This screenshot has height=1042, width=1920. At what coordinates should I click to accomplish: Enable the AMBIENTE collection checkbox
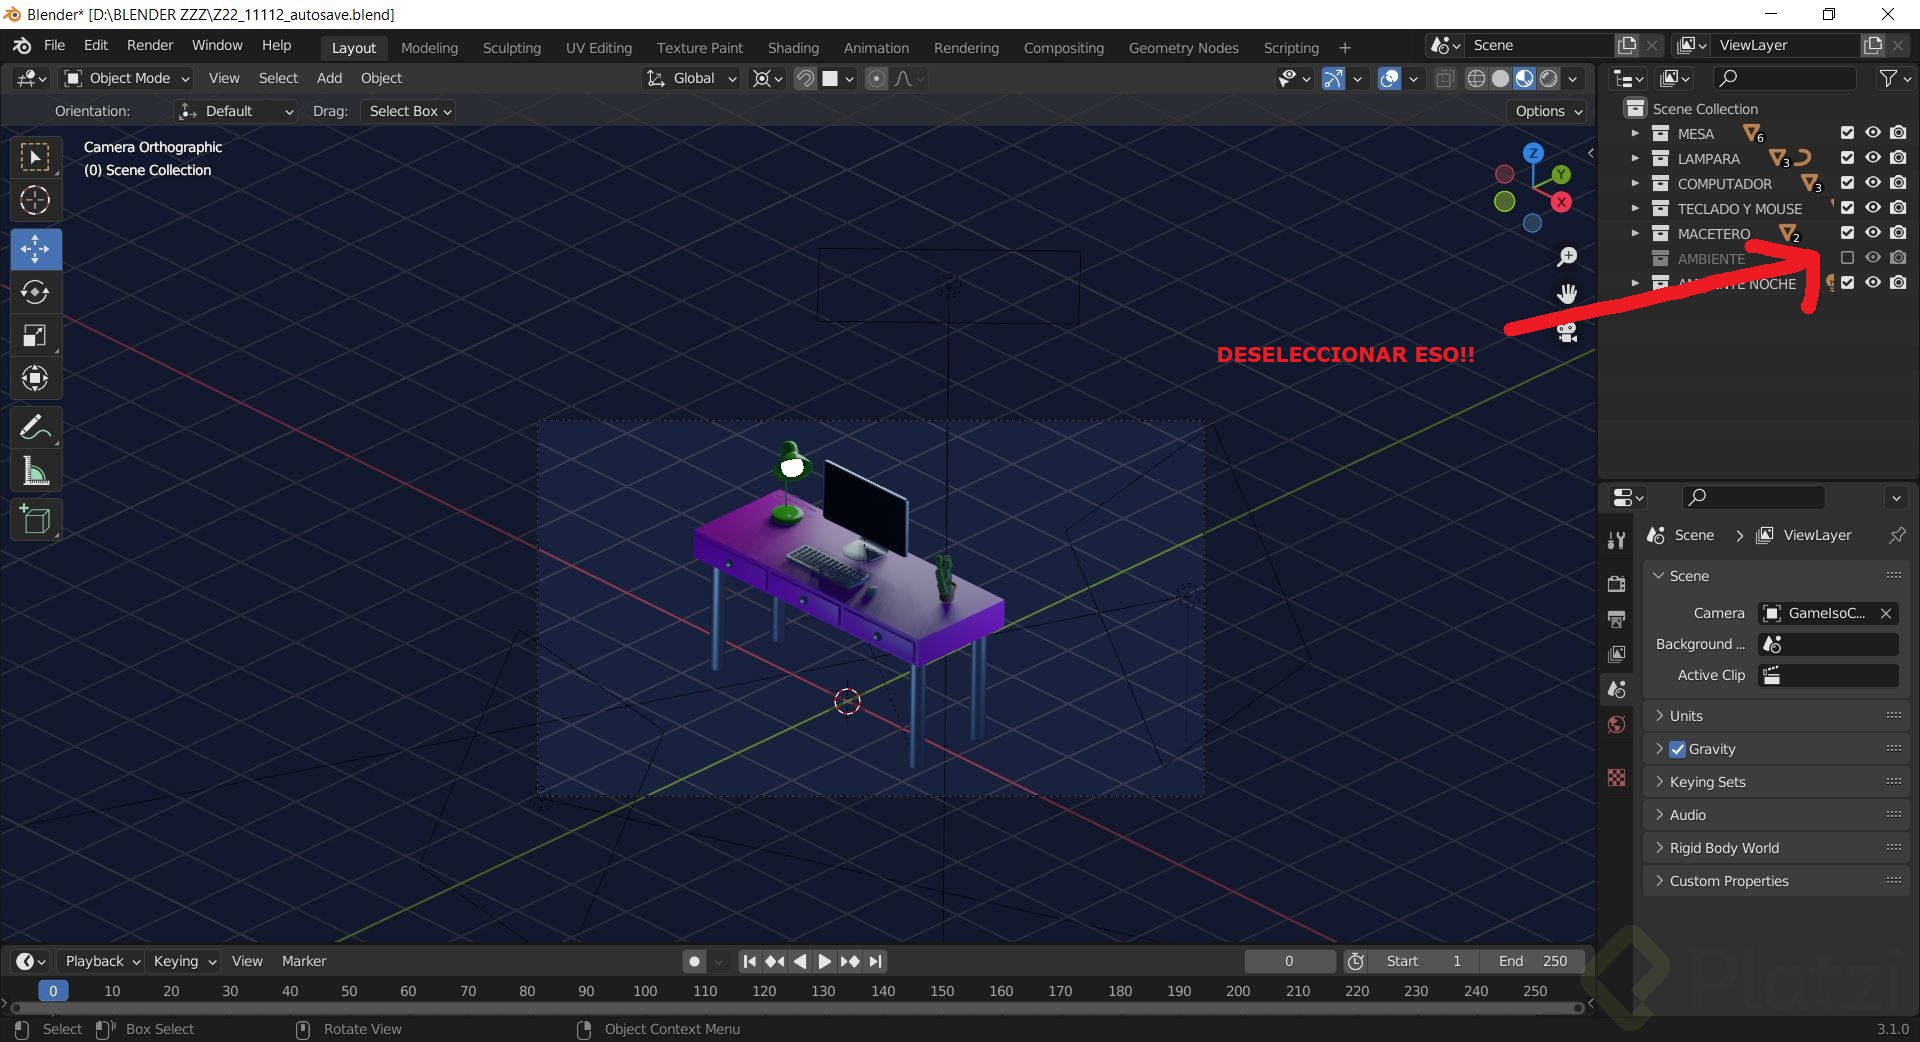(1847, 258)
